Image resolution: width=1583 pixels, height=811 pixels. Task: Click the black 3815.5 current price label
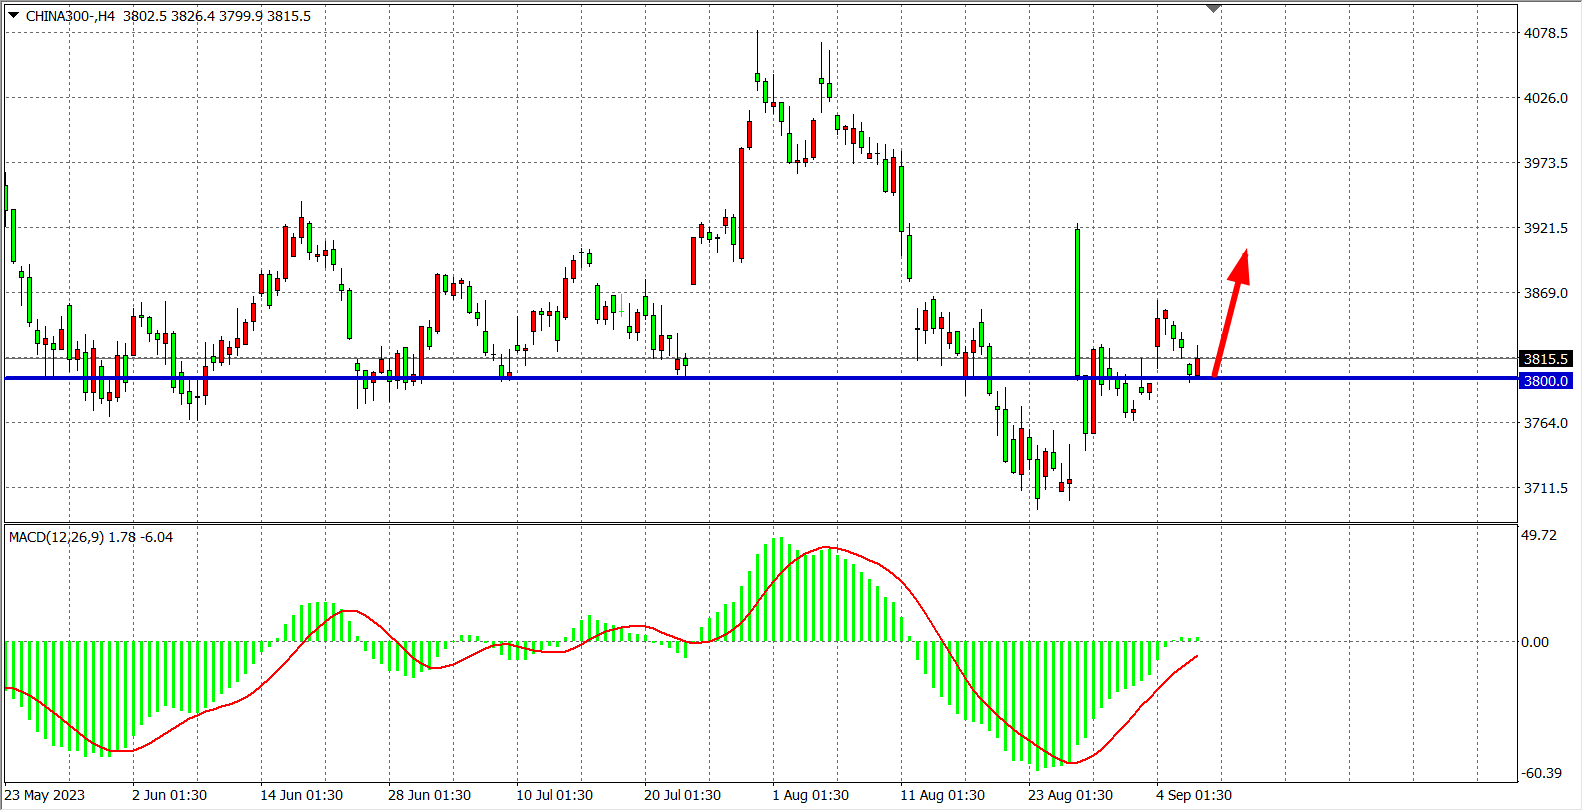click(x=1545, y=359)
